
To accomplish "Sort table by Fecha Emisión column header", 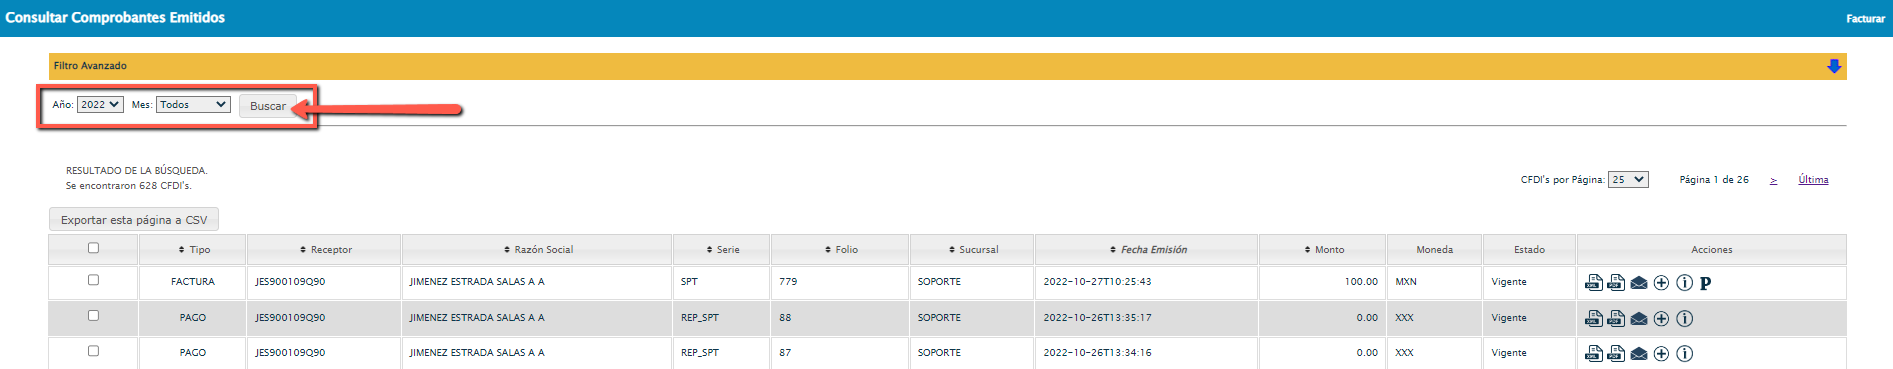I will (1153, 250).
